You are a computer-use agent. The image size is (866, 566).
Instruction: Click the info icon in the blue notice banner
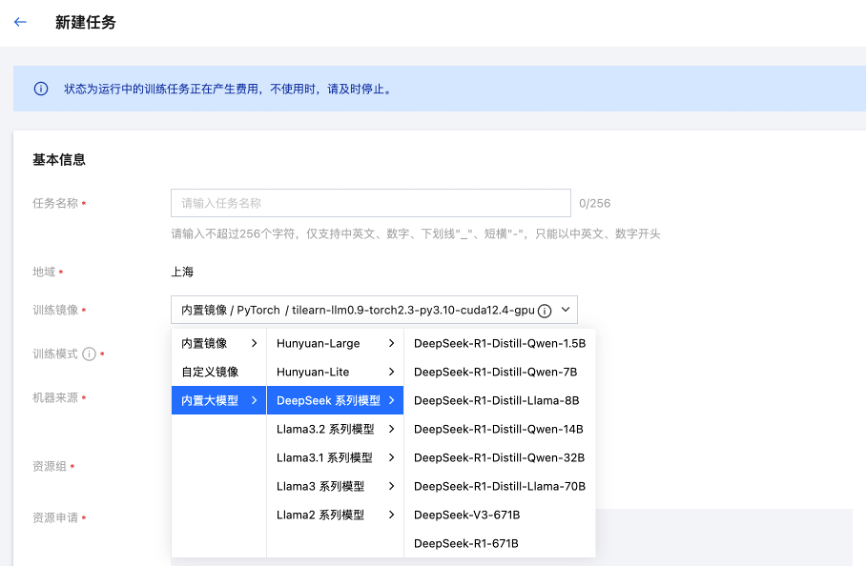[x=41, y=89]
